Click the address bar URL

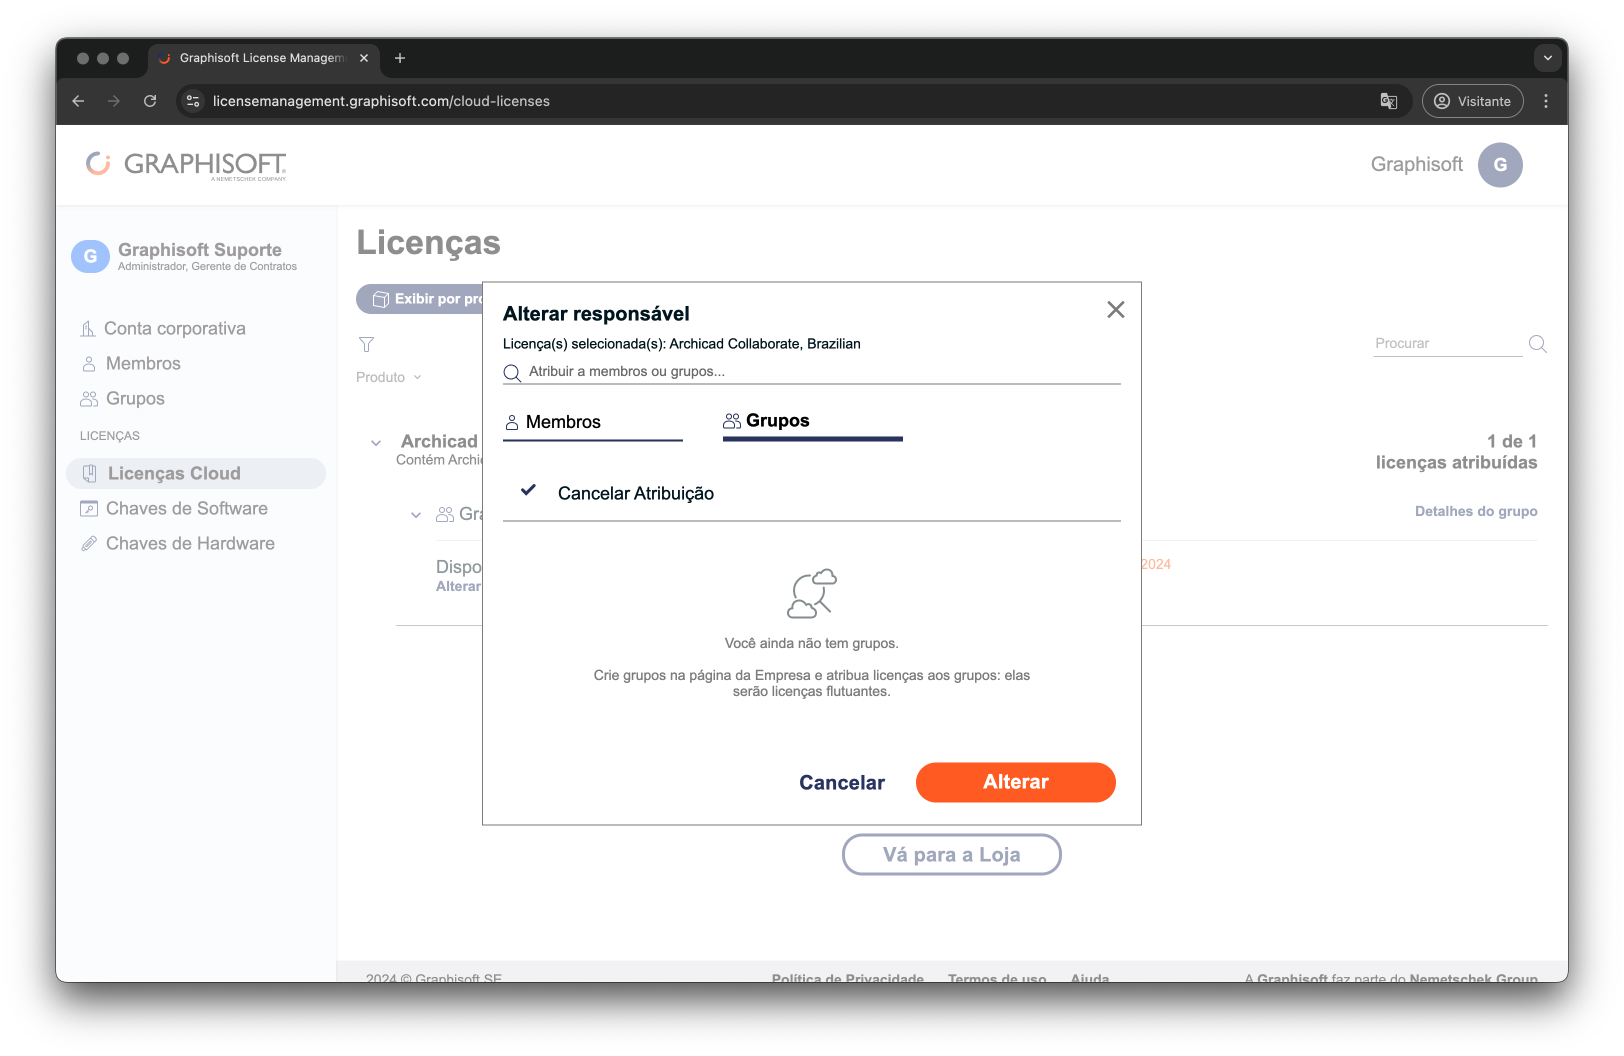[x=381, y=101]
